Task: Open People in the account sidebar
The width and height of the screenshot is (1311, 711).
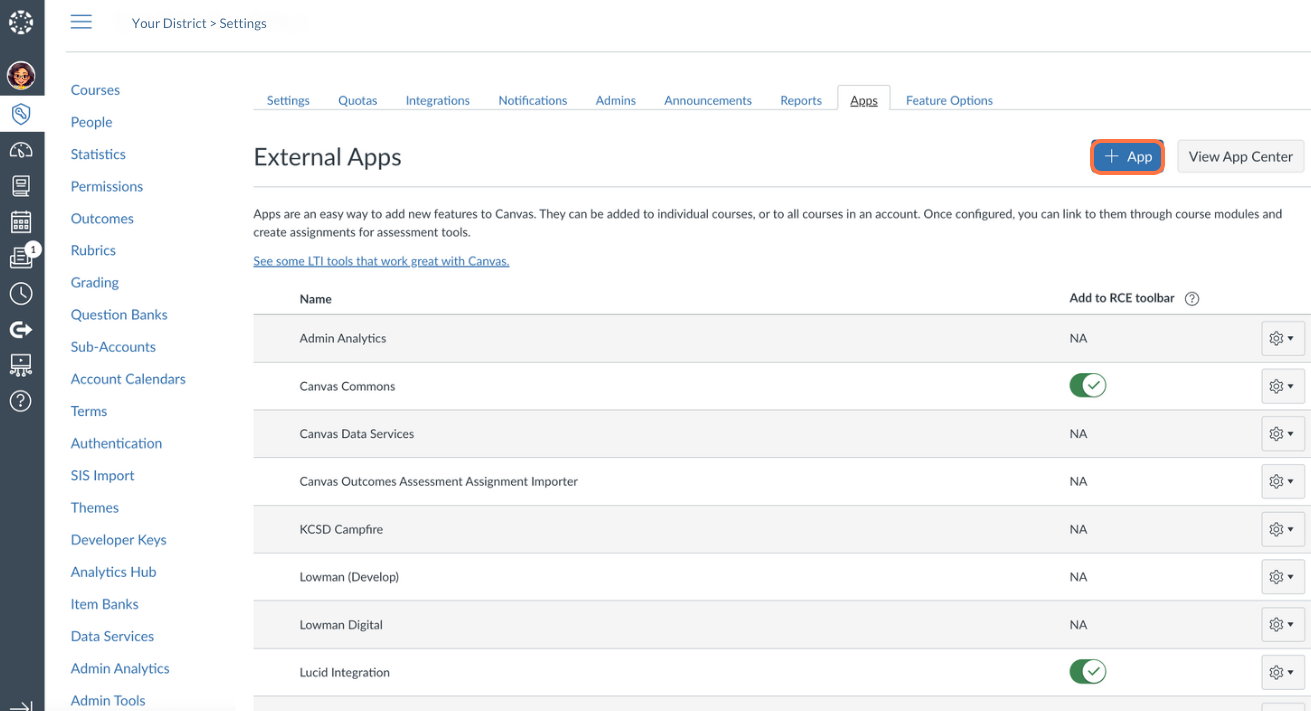Action: 91,122
